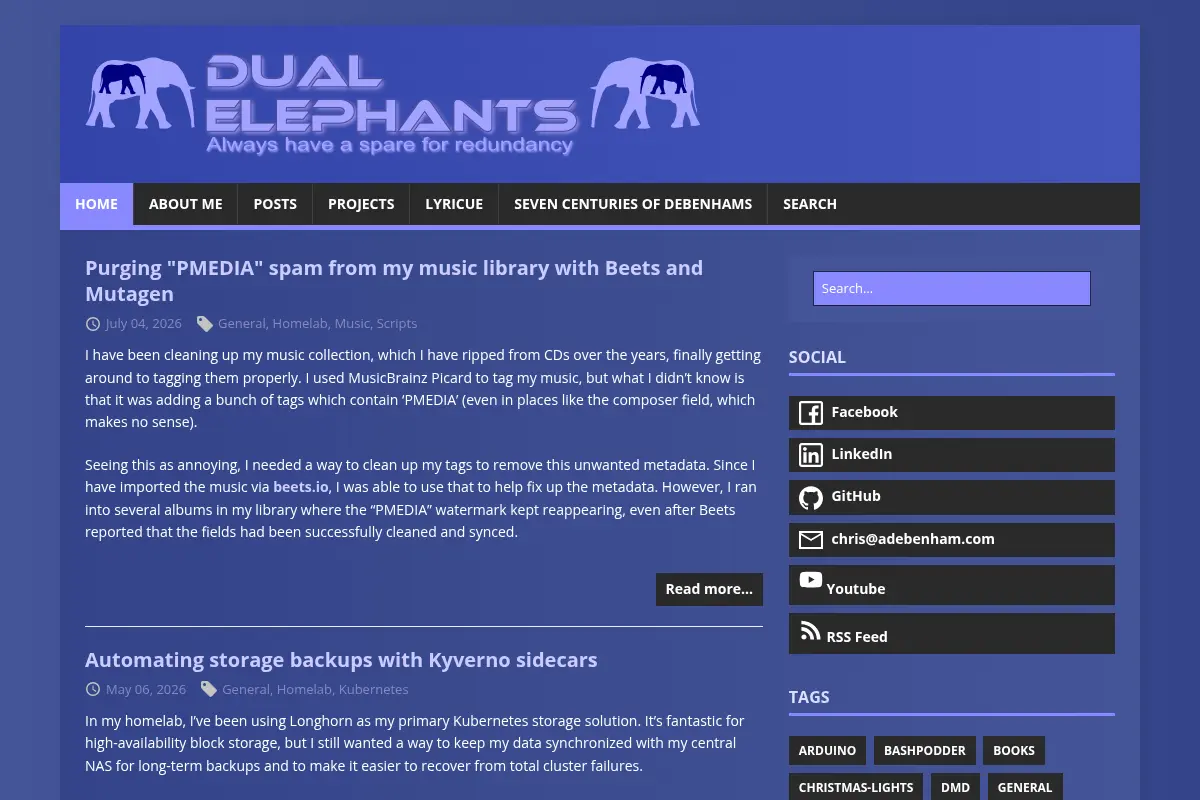Screen dimensions: 1200x800
Task: Click General category on PMEDIA post
Action: click(x=241, y=324)
